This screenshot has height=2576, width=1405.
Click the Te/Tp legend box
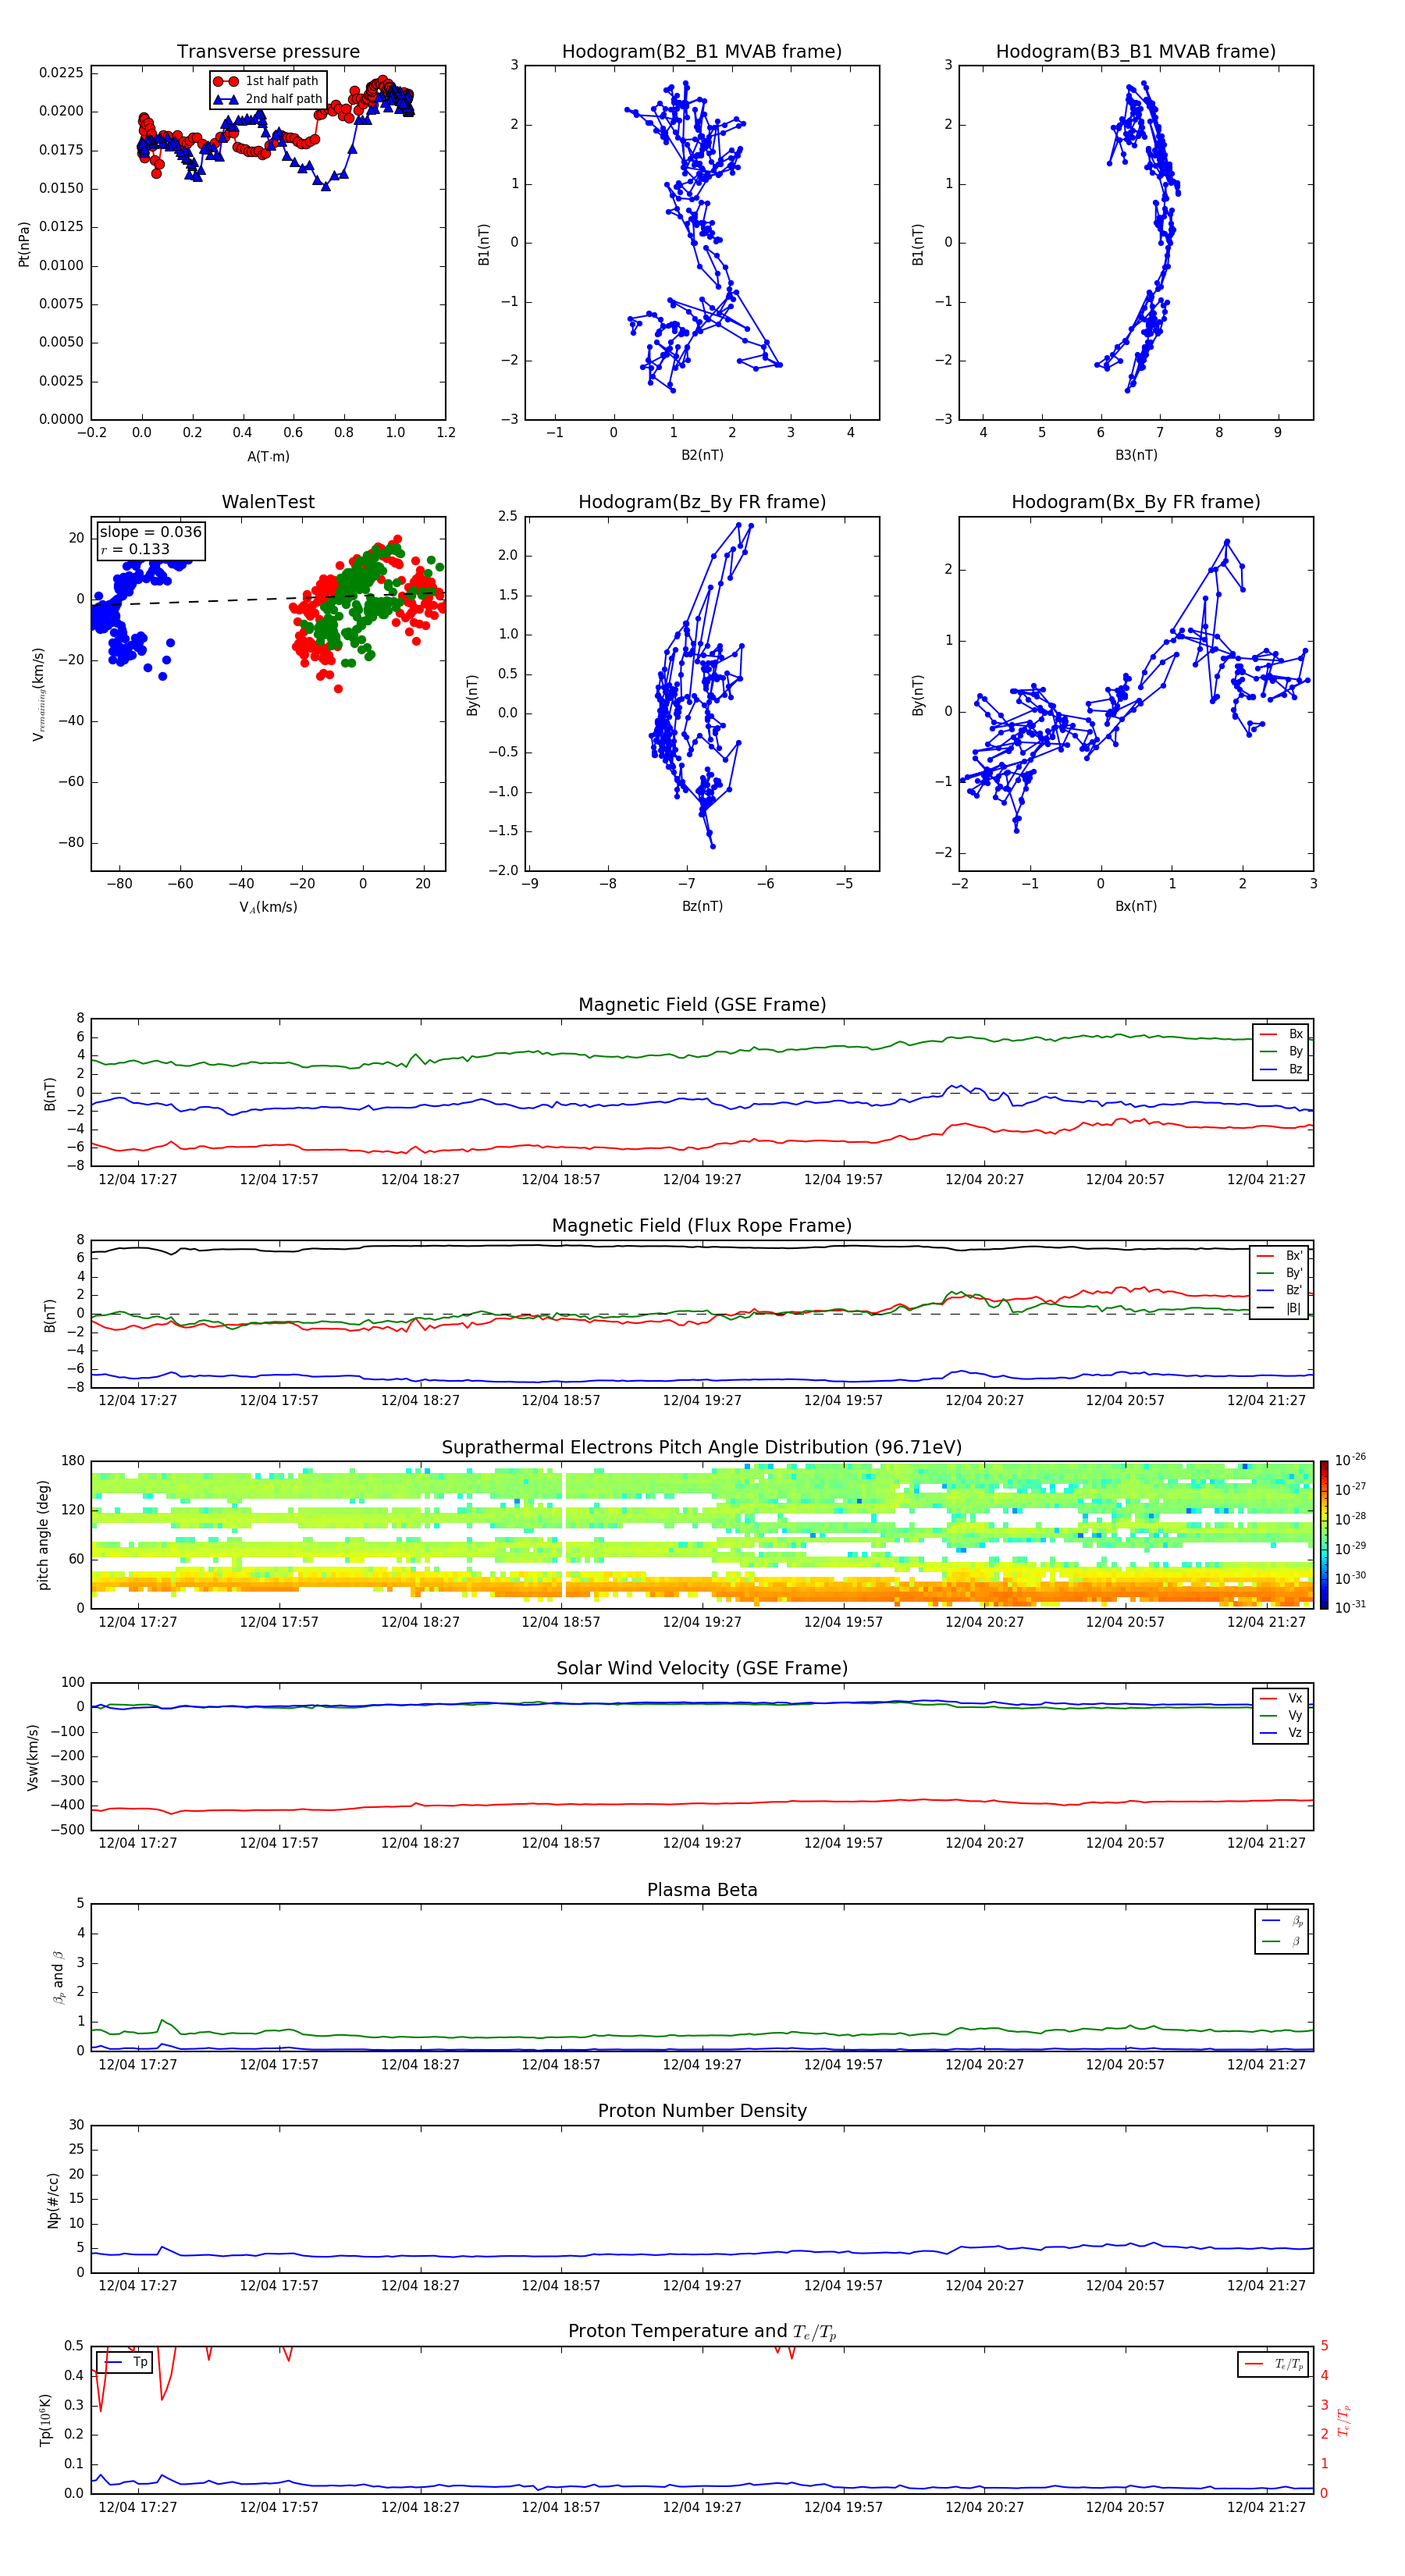pos(1273,2364)
